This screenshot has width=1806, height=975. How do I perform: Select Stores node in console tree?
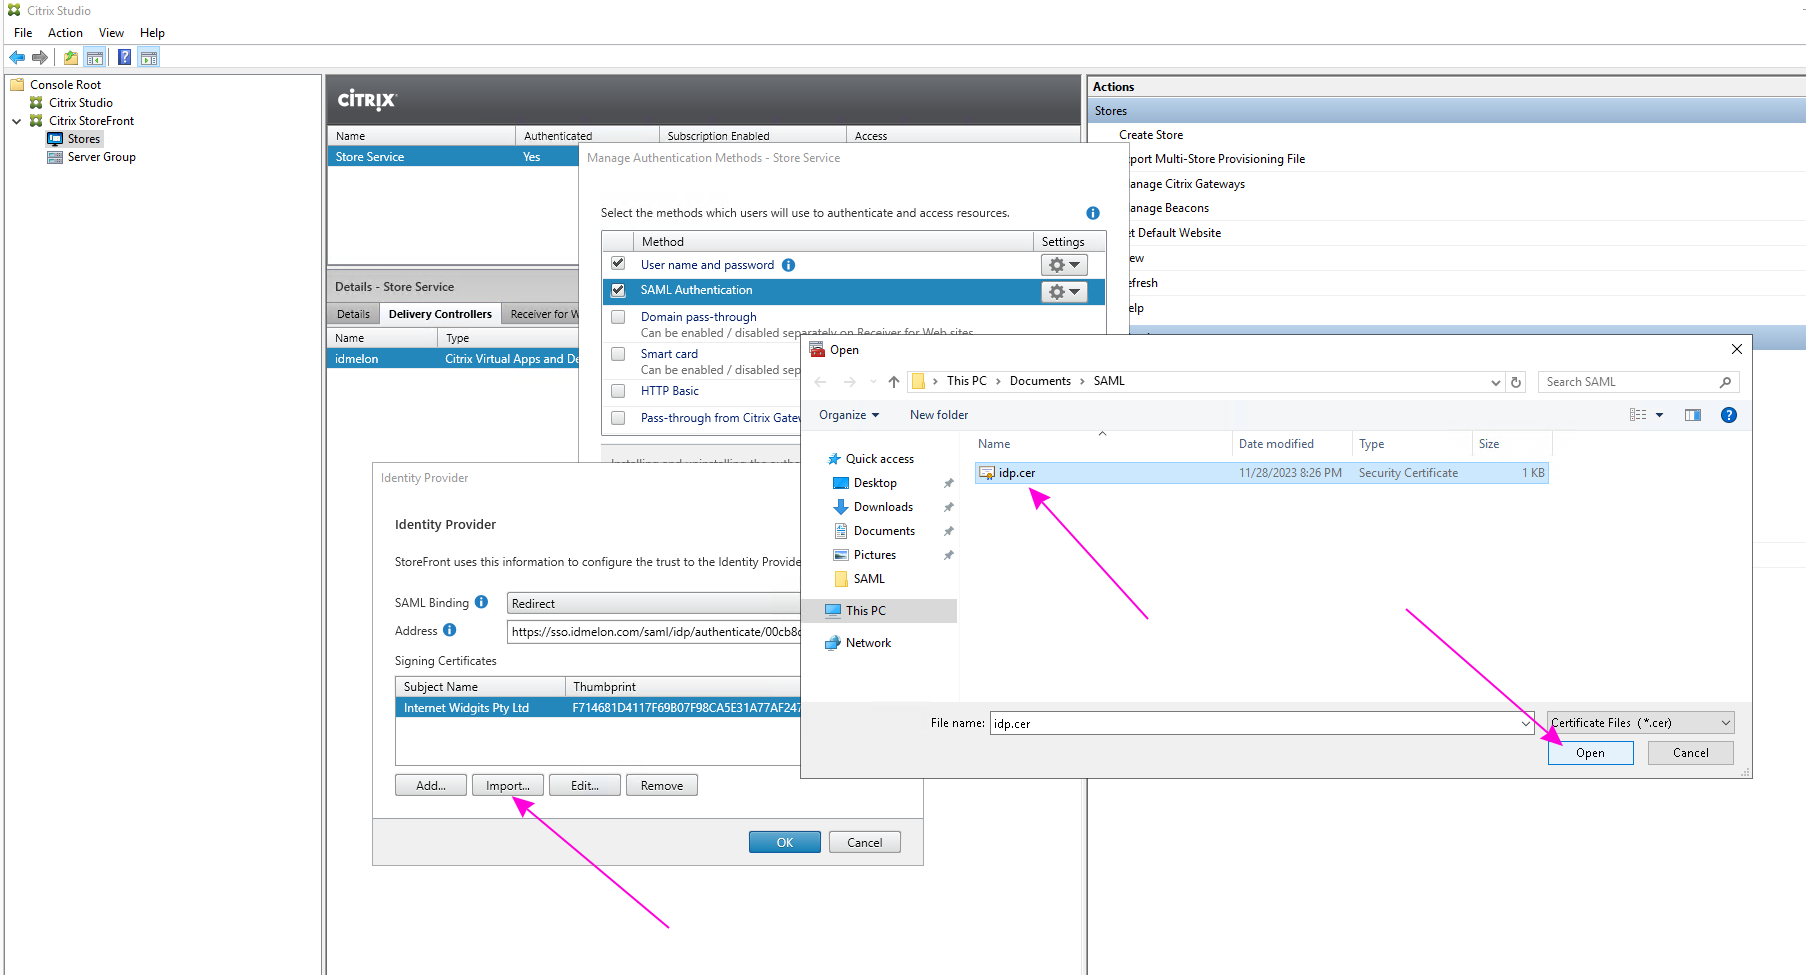pos(84,139)
